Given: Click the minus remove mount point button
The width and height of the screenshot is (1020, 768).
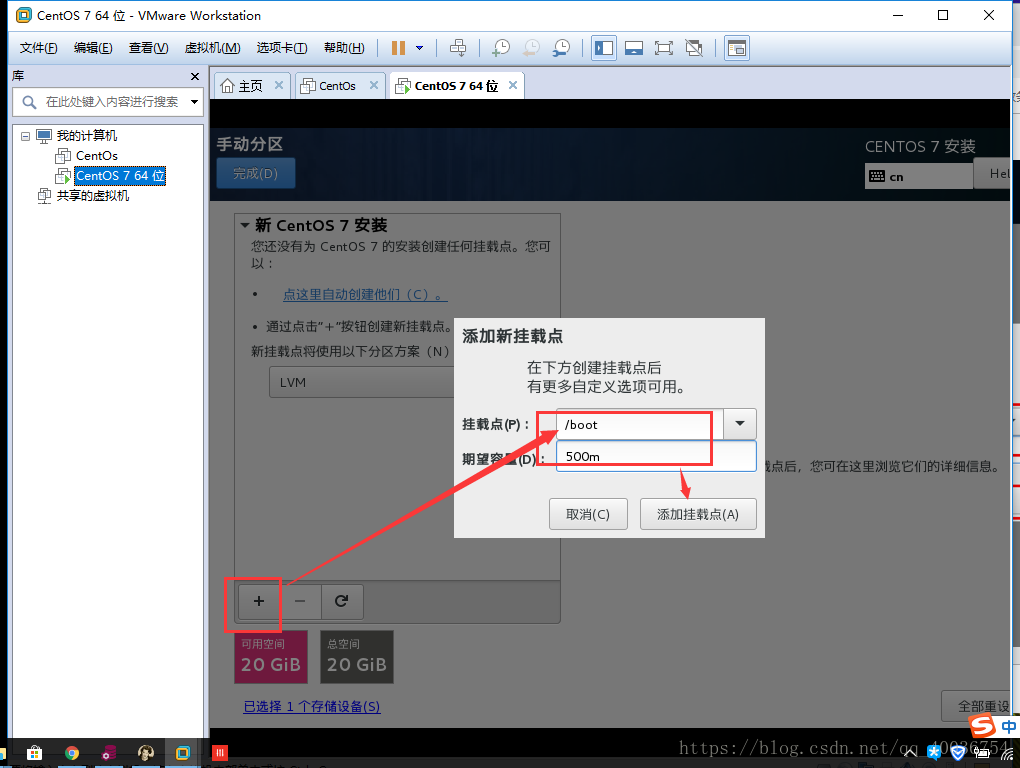Looking at the screenshot, I should click(x=300, y=601).
